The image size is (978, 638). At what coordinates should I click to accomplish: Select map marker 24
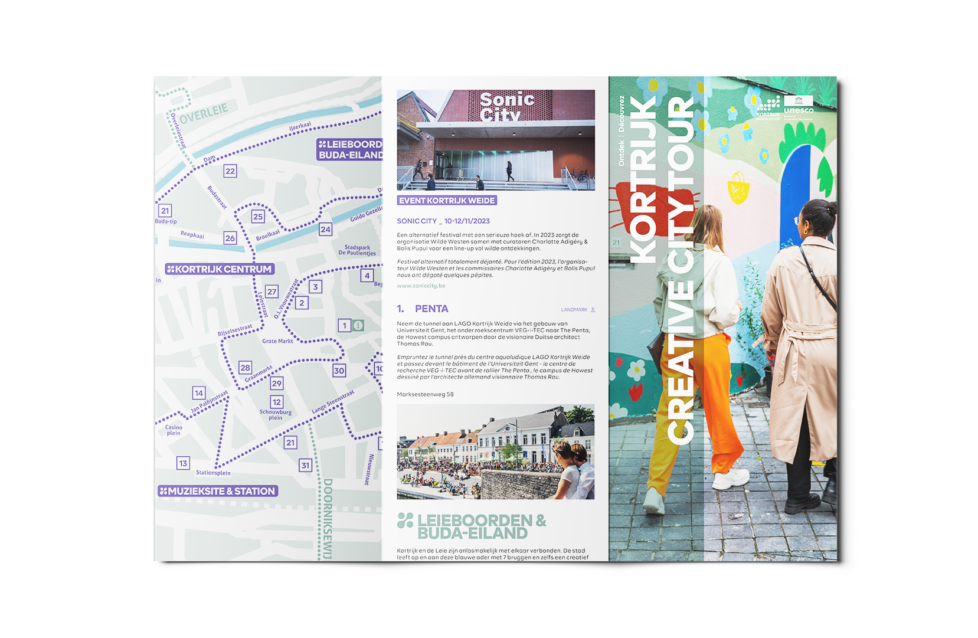pos(326,229)
